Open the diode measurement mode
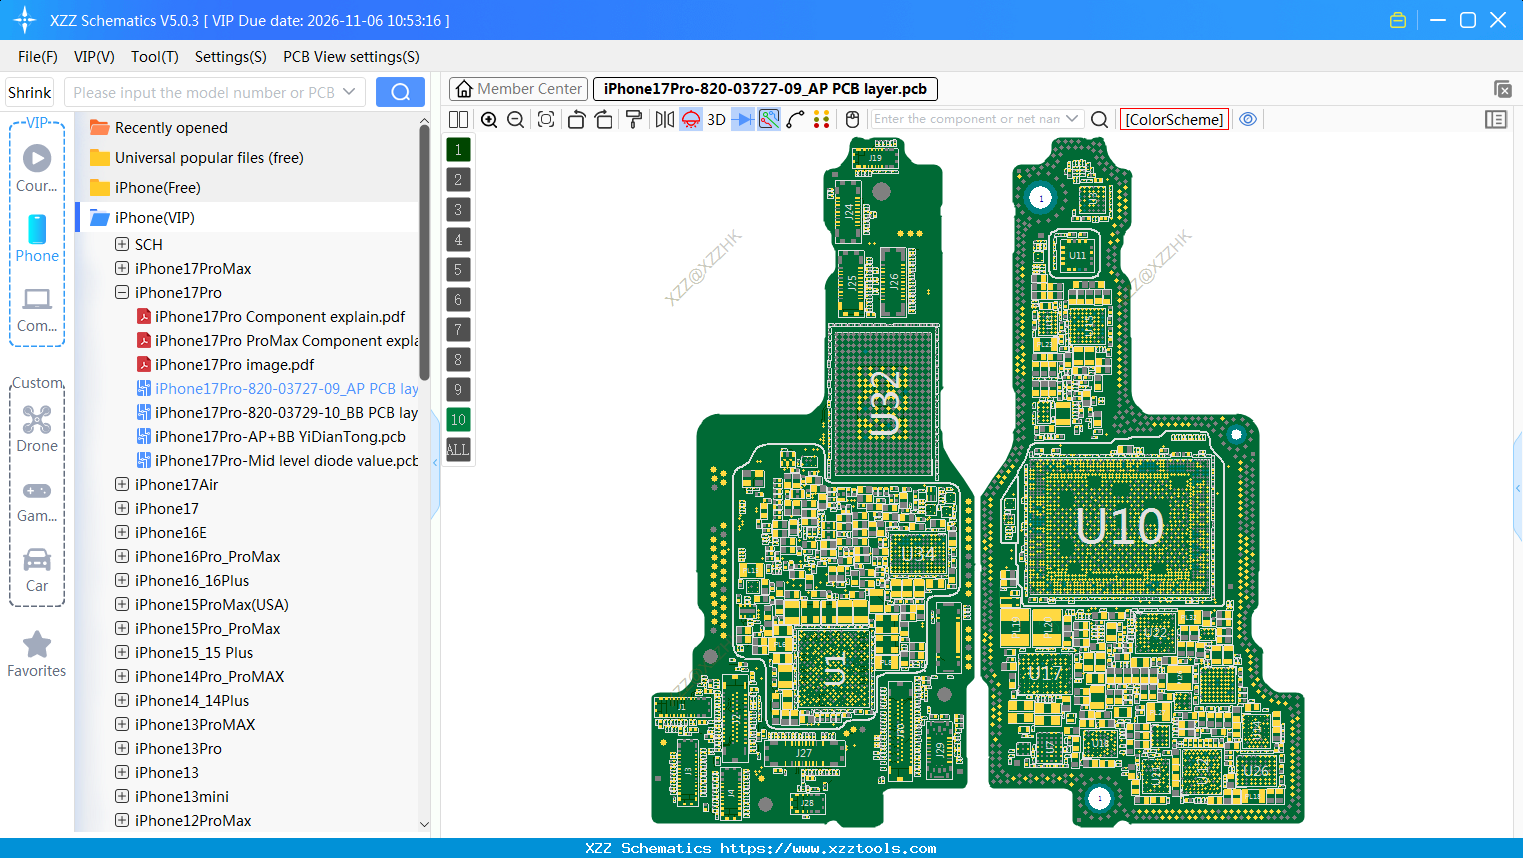Image resolution: width=1523 pixels, height=858 pixels. tap(743, 119)
